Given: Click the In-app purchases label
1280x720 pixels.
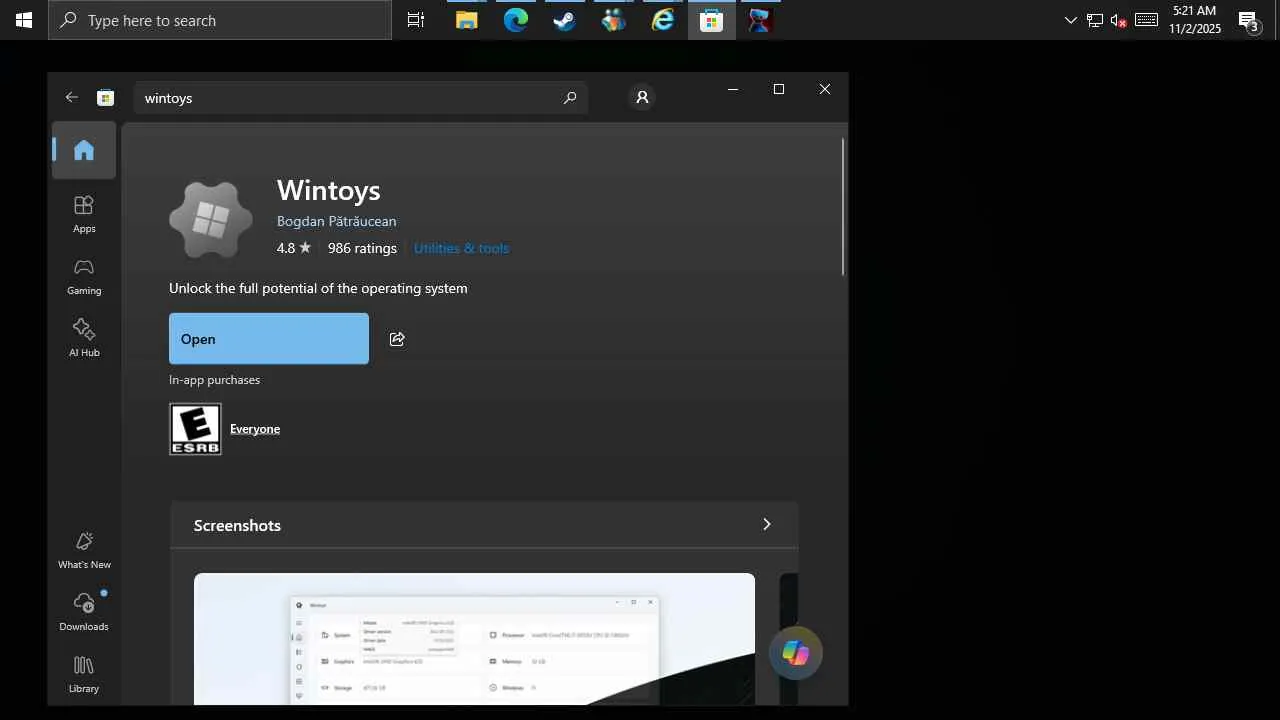Looking at the screenshot, I should 214,380.
